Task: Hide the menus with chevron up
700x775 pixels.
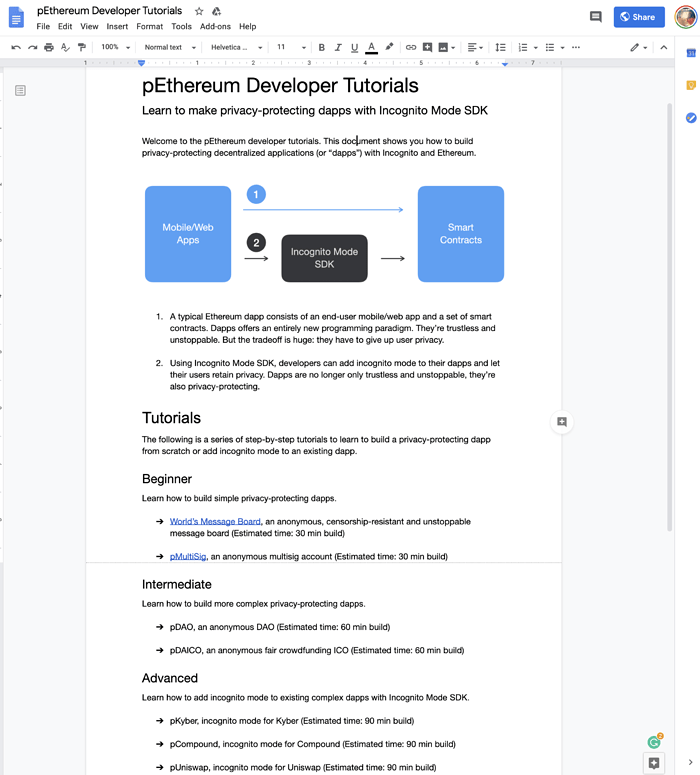Action: (x=663, y=47)
